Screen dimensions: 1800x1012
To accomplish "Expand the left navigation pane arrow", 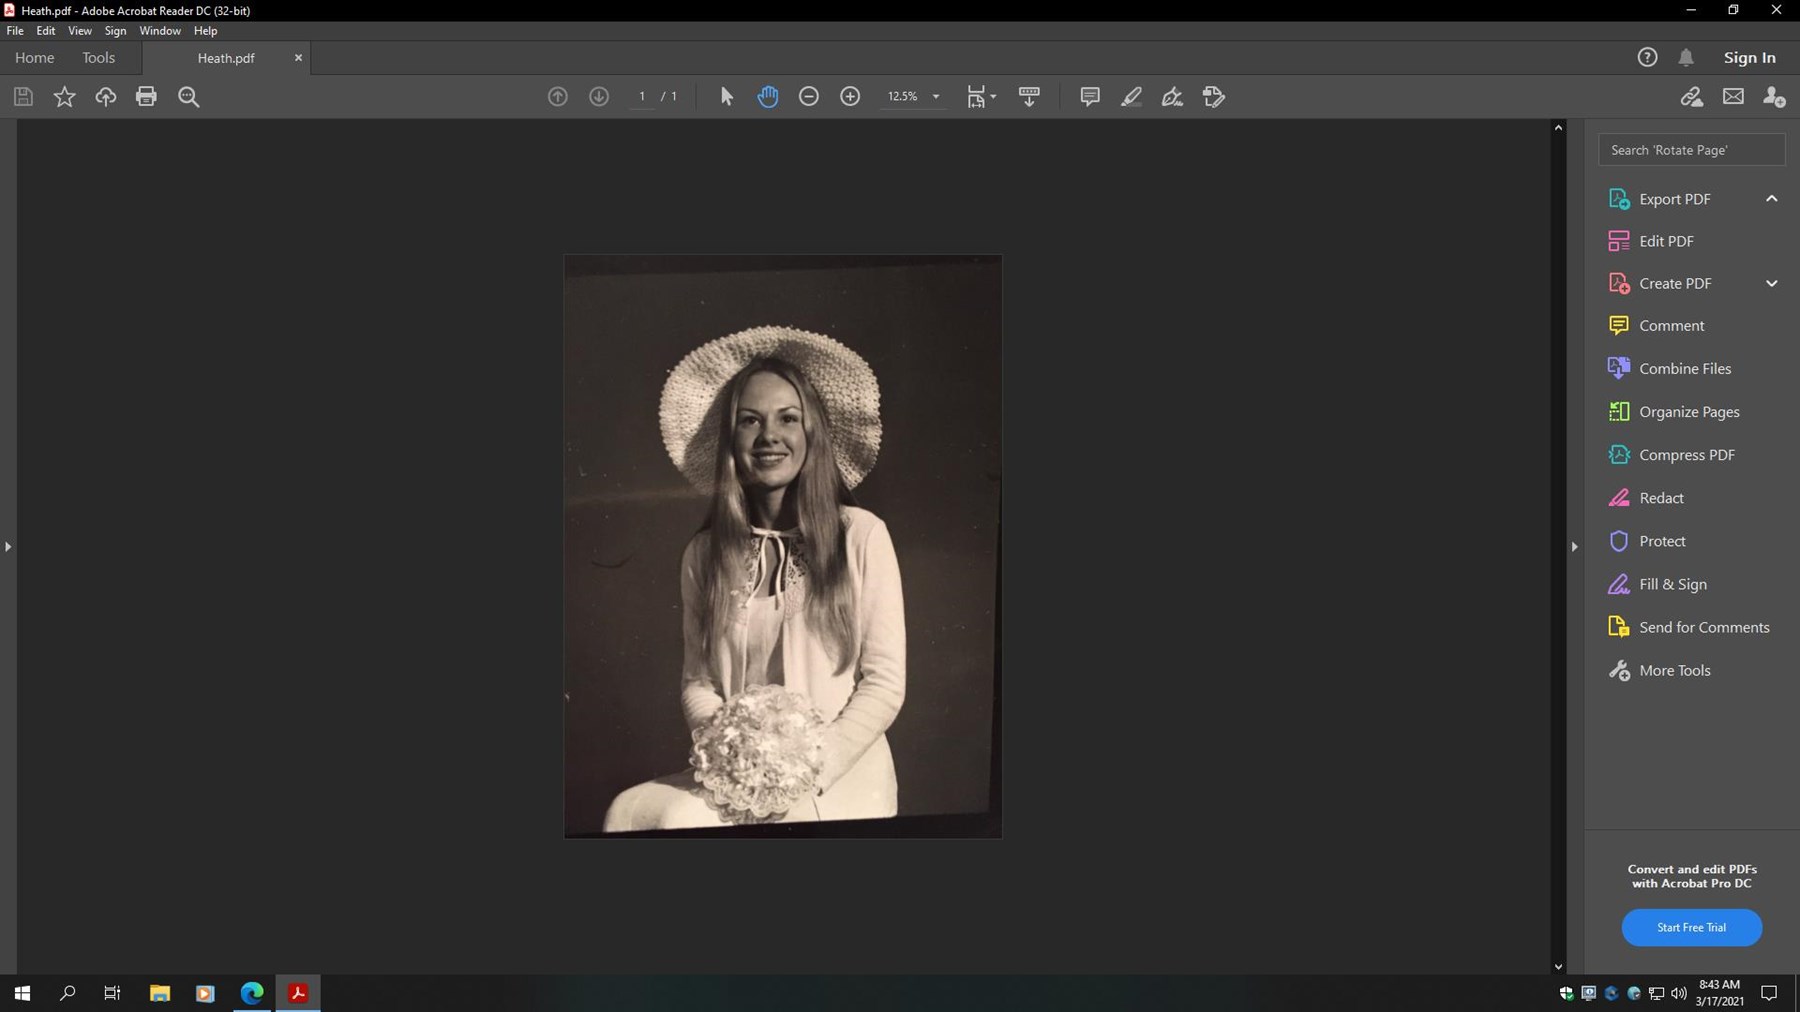I will [x=8, y=547].
